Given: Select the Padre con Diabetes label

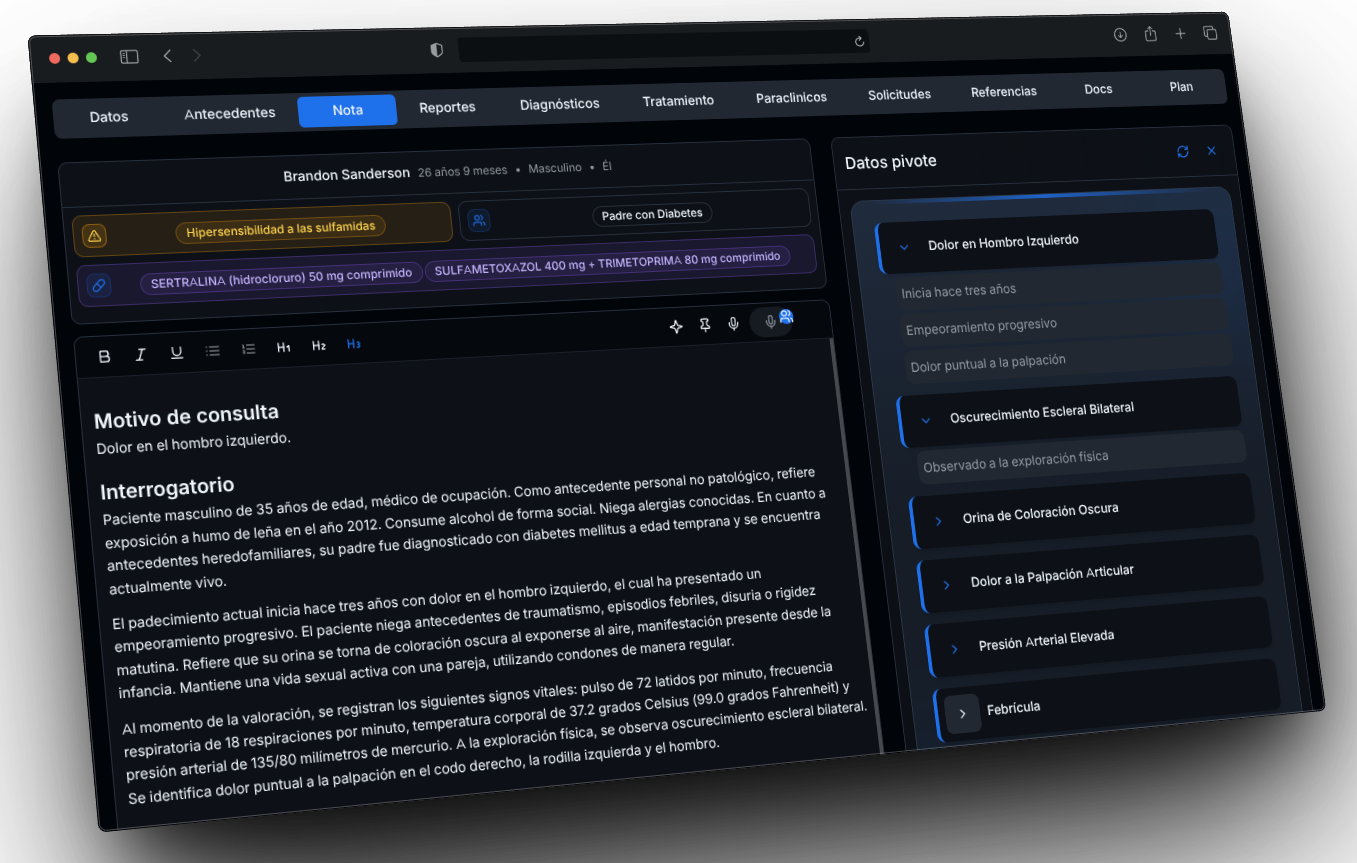Looking at the screenshot, I should [x=652, y=214].
